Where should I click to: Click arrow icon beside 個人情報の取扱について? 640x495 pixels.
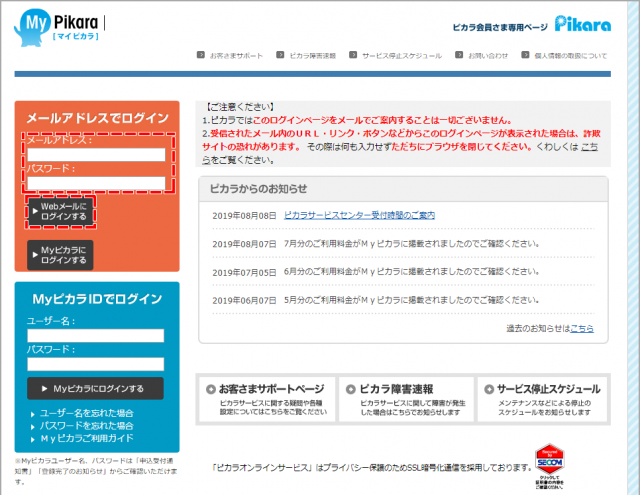point(525,55)
